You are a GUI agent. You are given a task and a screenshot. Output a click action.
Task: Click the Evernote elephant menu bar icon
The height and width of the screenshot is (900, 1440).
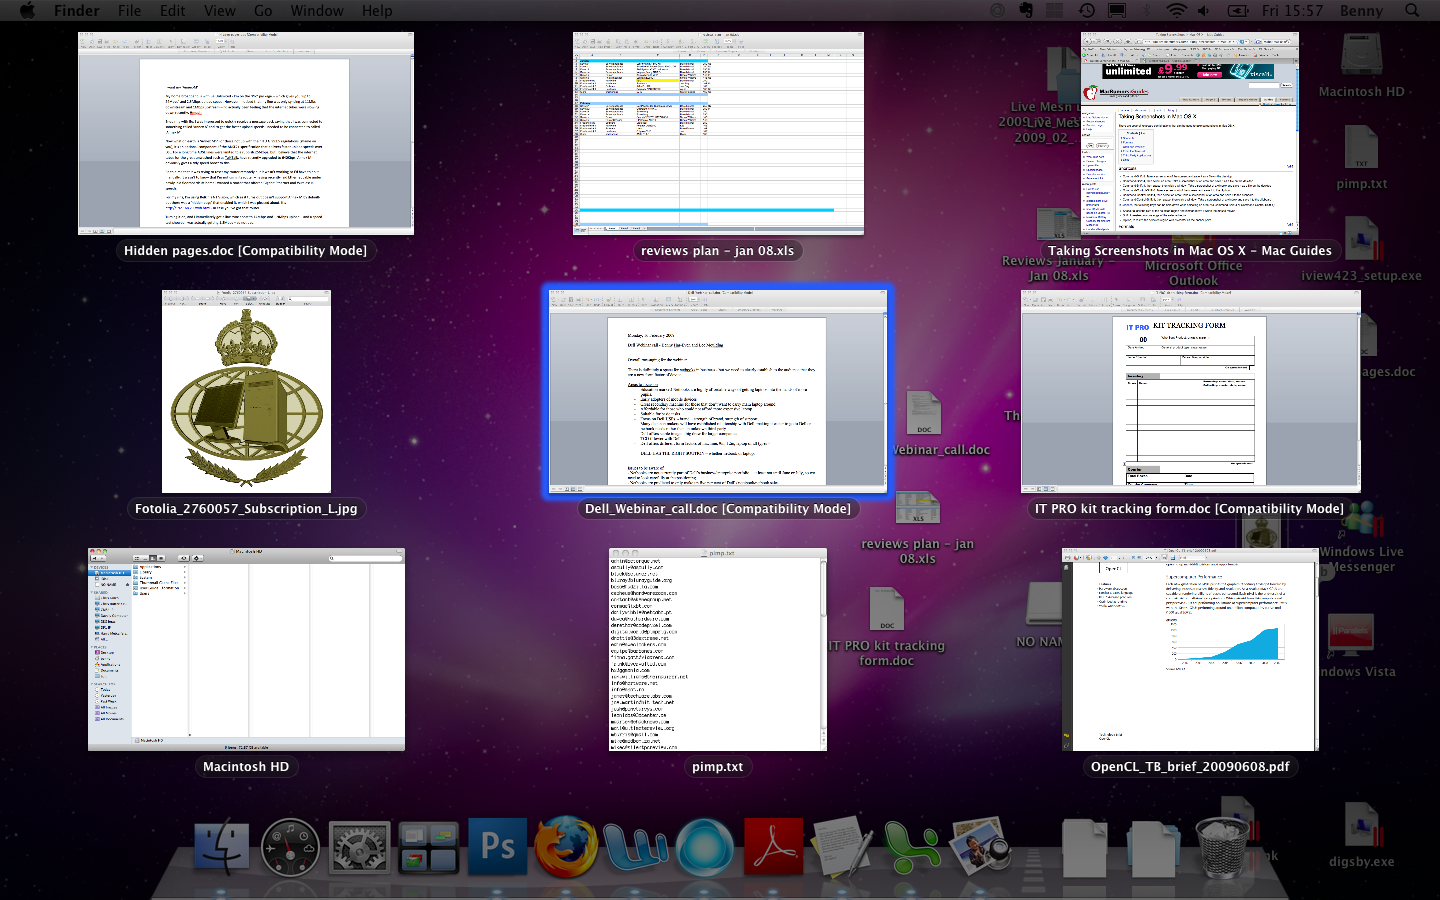point(1026,10)
